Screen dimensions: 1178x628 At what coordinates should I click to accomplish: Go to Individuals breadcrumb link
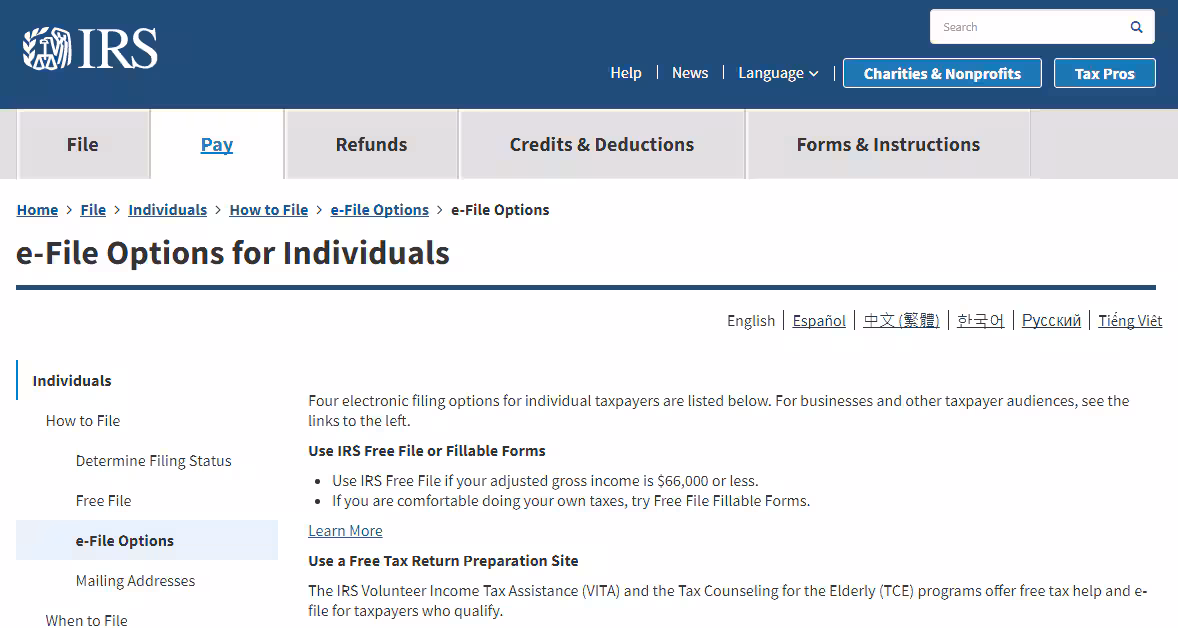click(x=168, y=210)
